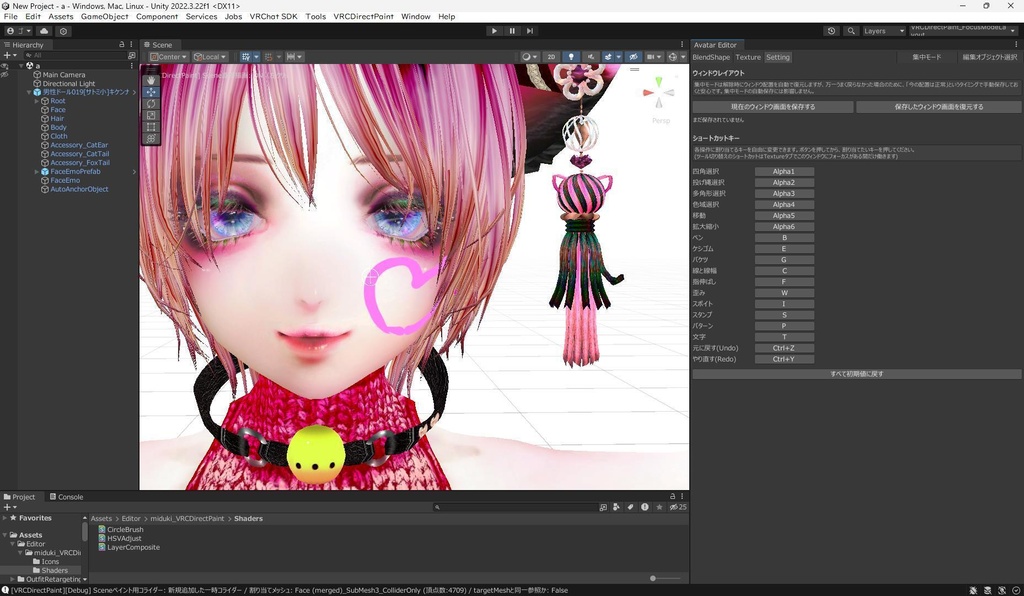
Task: Toggle Scene audio mute button
Action: pos(591,57)
